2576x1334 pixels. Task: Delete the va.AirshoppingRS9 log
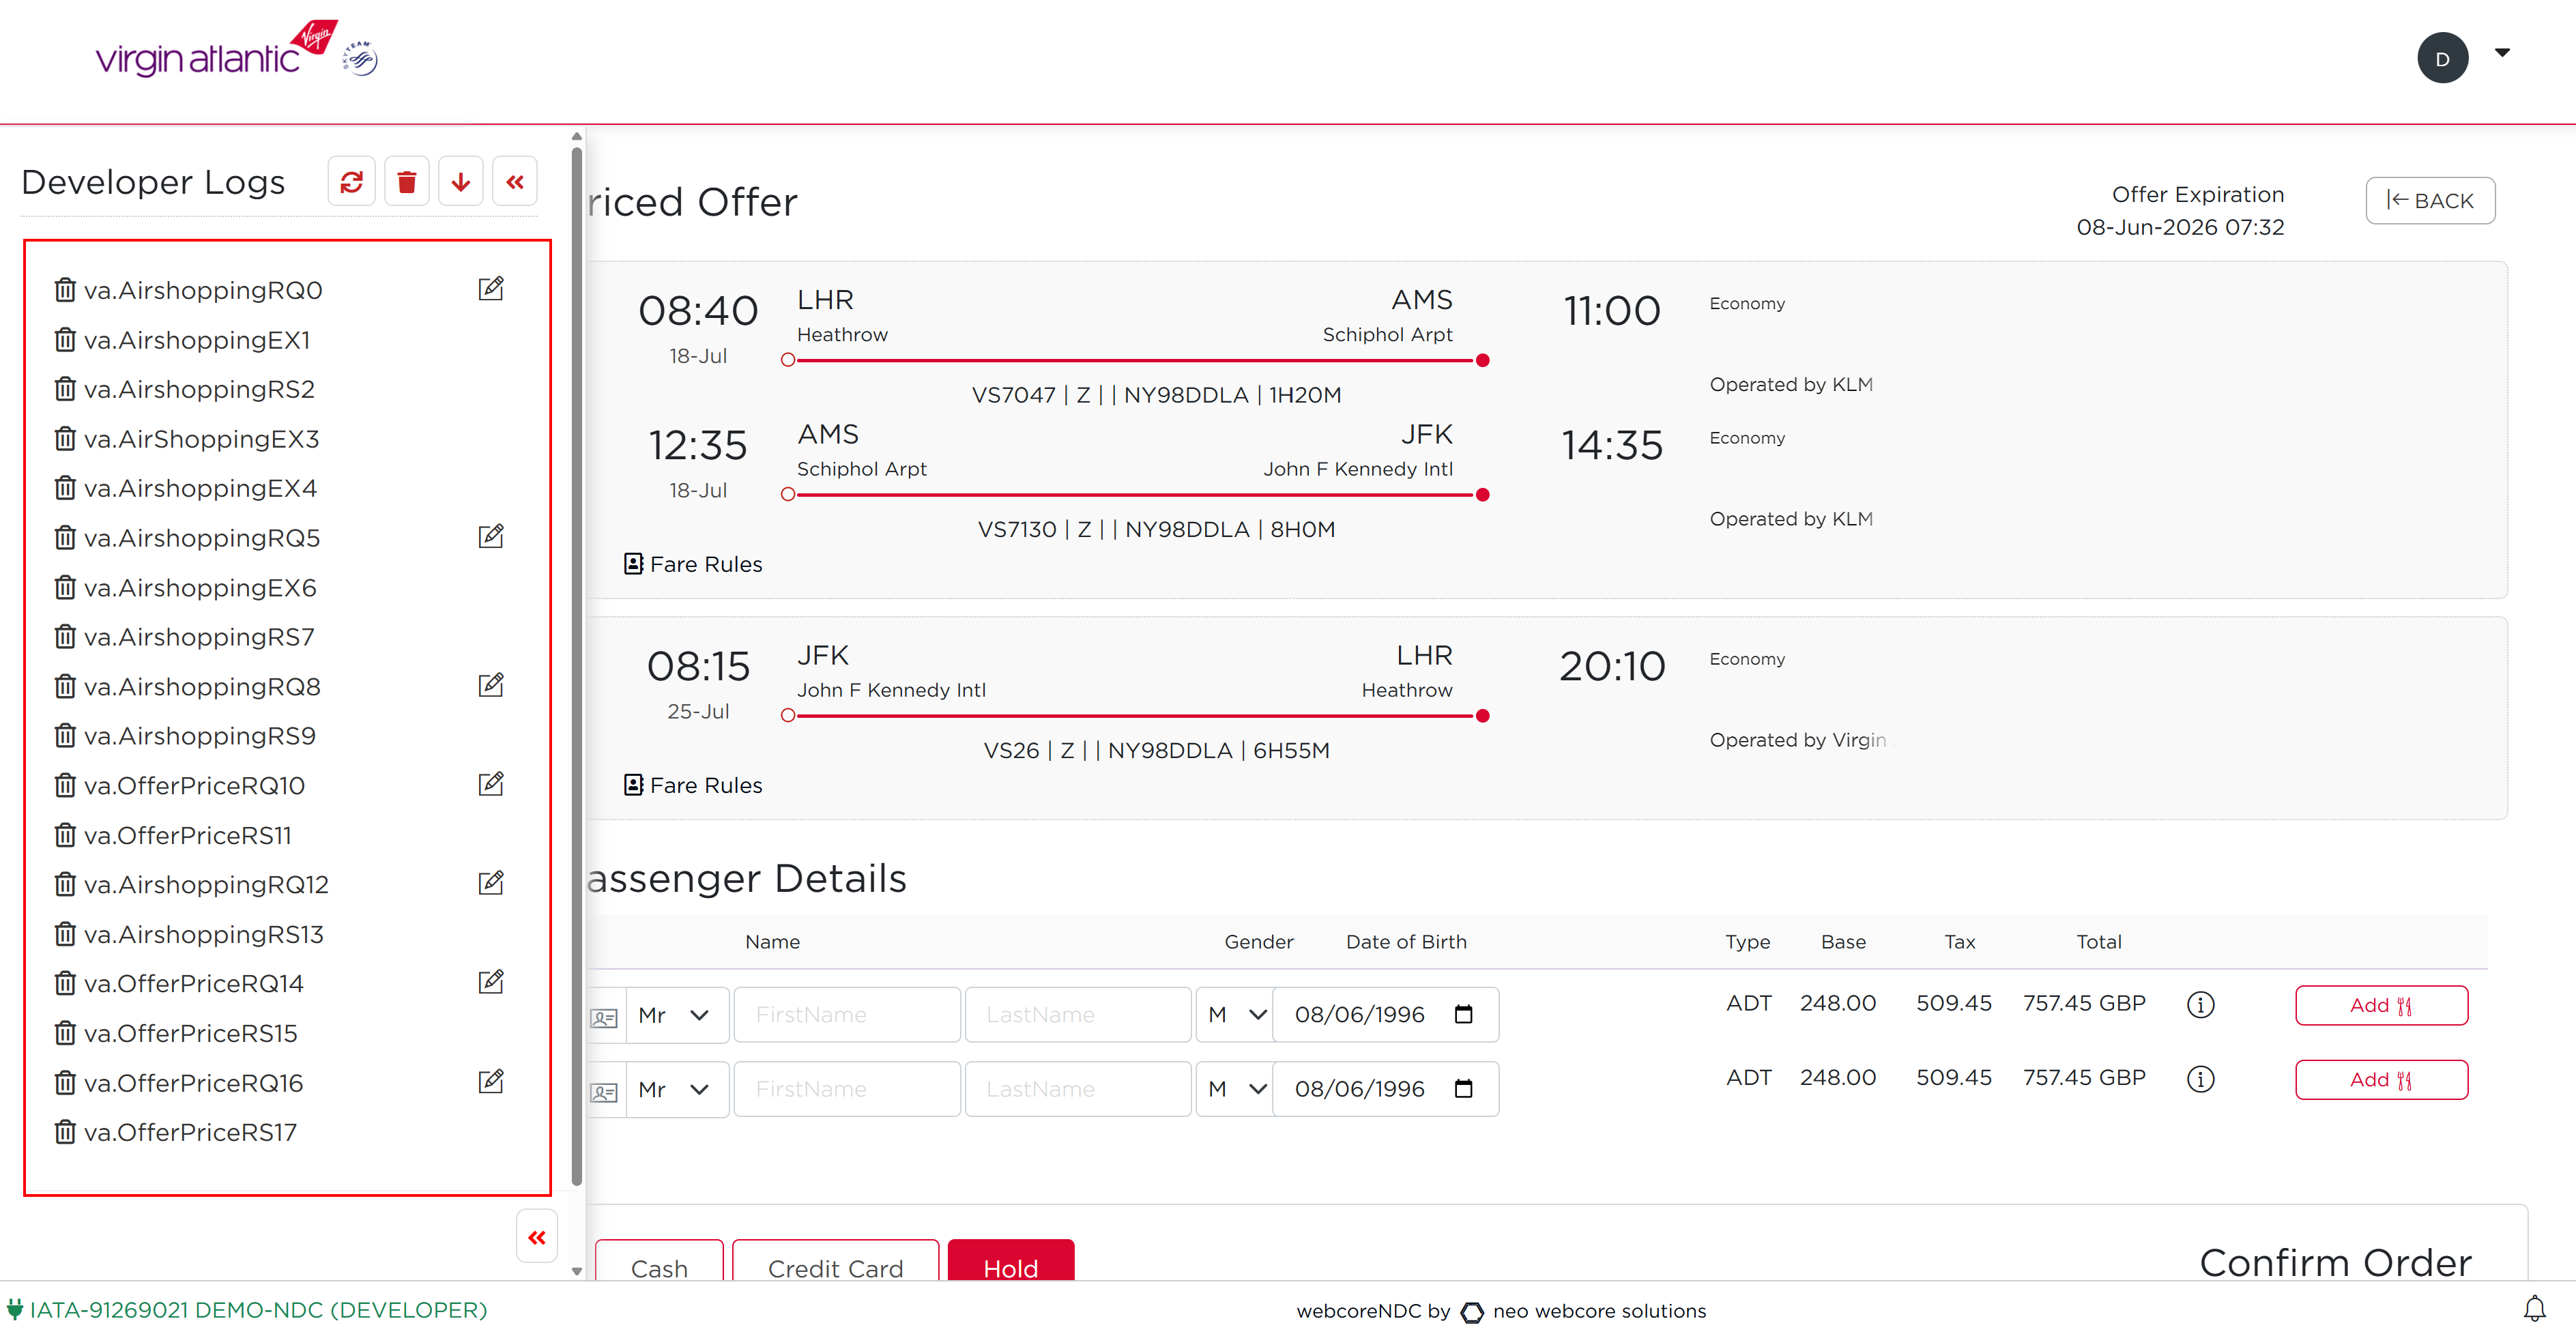pyautogui.click(x=65, y=736)
